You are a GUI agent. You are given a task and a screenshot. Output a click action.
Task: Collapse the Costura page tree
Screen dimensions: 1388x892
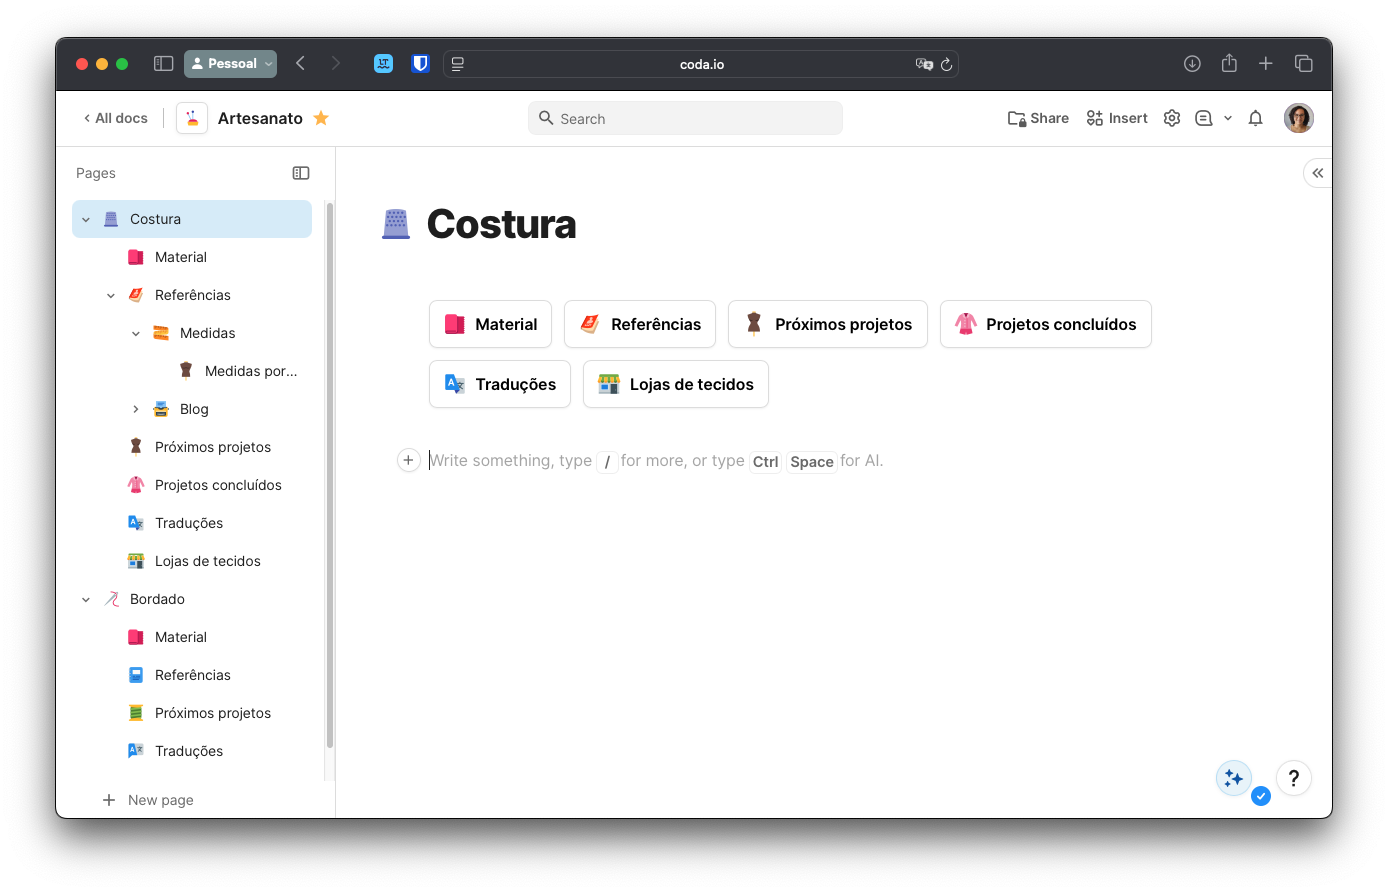point(85,218)
